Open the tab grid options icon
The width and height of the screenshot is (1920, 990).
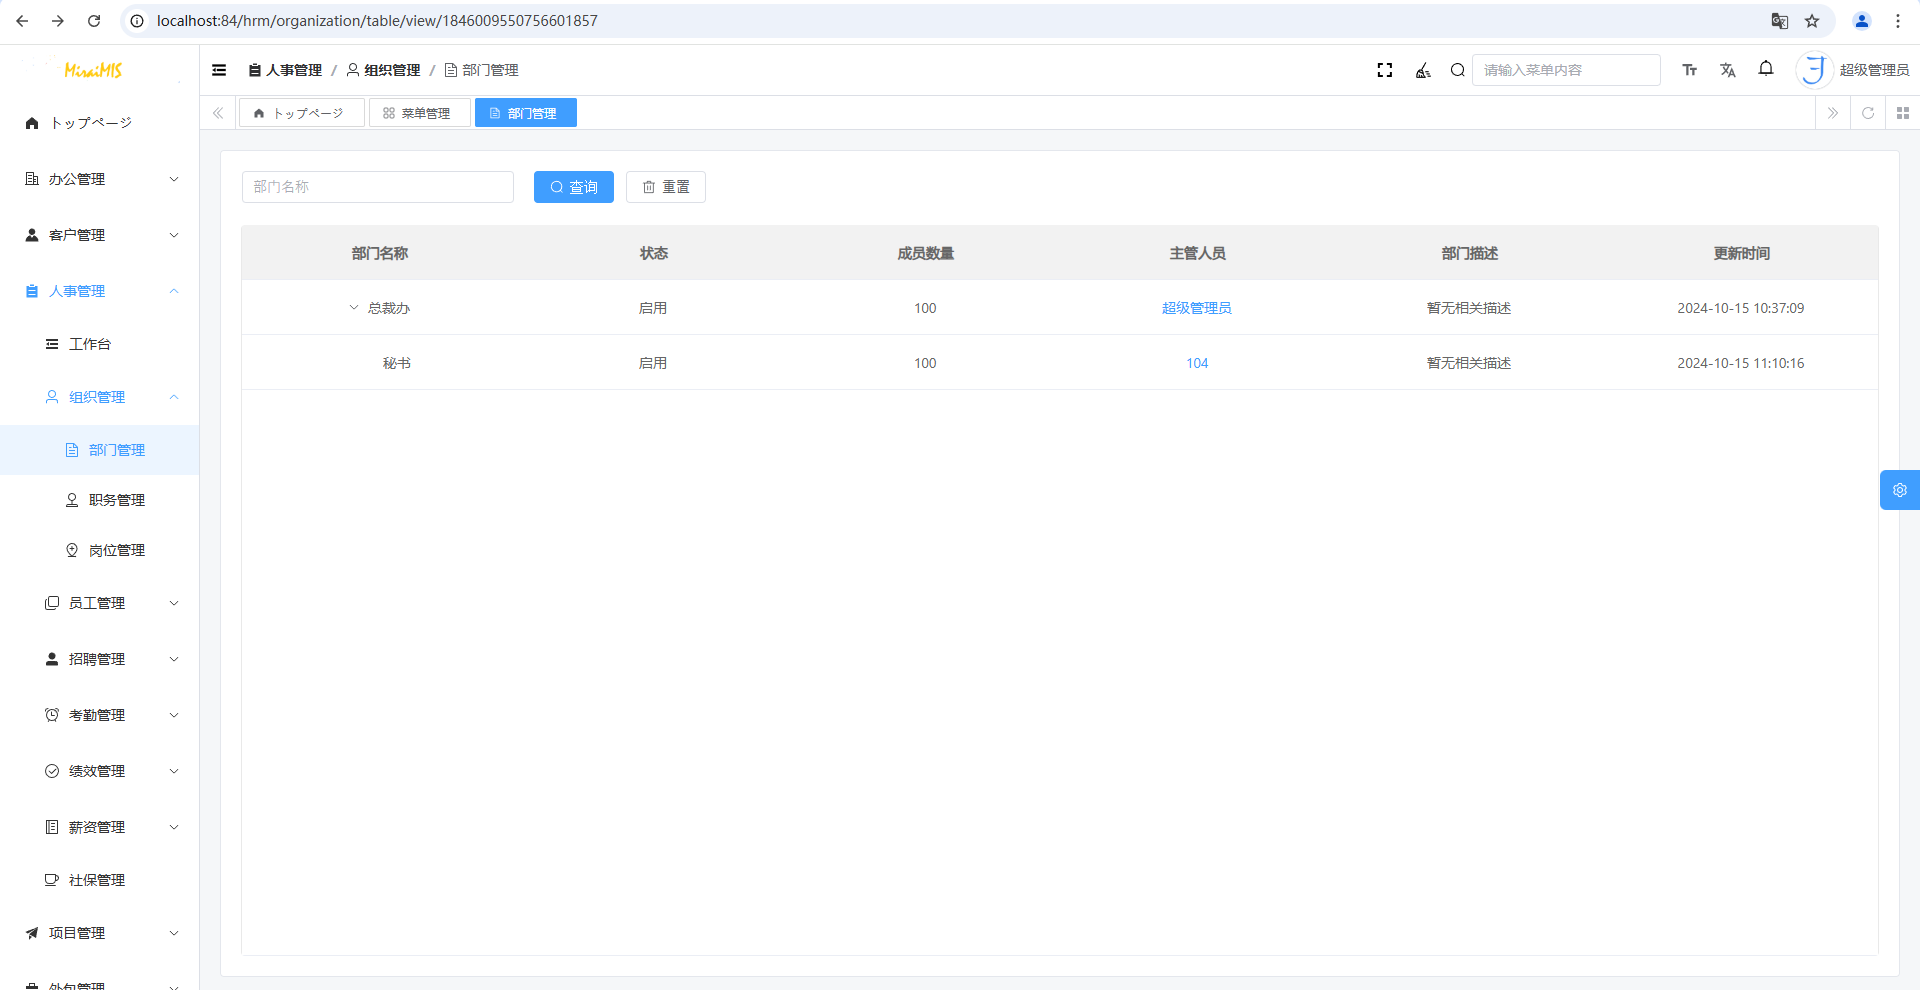(x=1903, y=113)
